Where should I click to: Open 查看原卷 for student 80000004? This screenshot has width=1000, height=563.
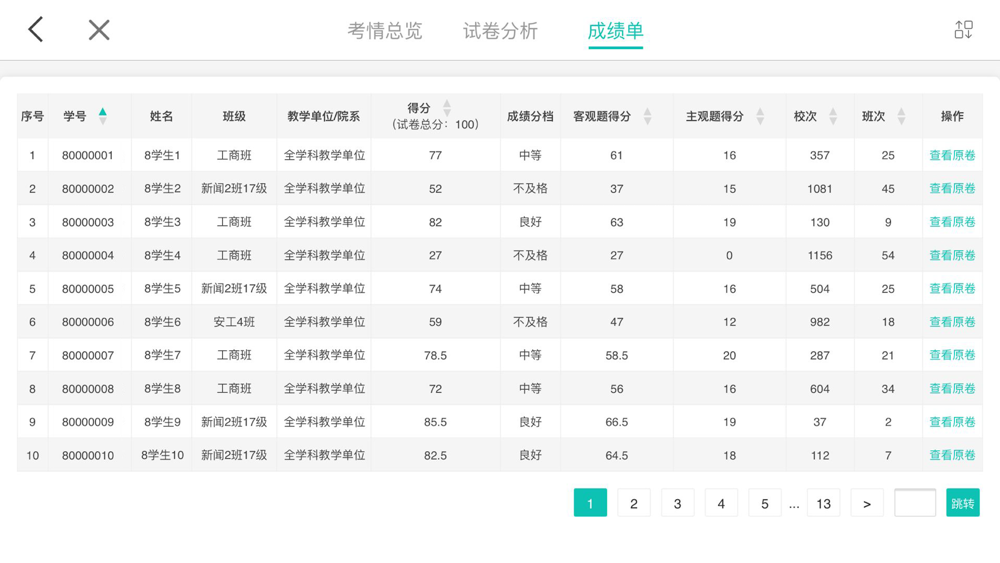point(952,256)
